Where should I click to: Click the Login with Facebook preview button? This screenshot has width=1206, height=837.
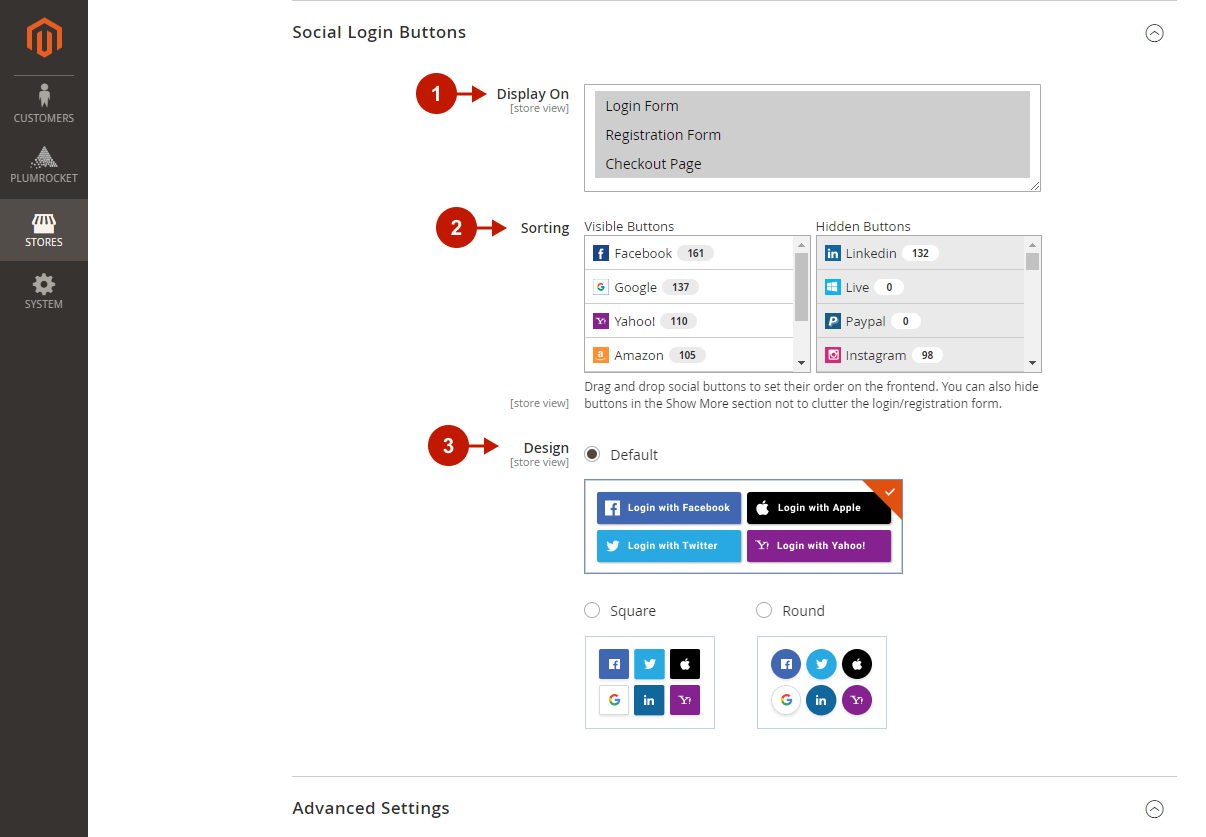point(669,508)
